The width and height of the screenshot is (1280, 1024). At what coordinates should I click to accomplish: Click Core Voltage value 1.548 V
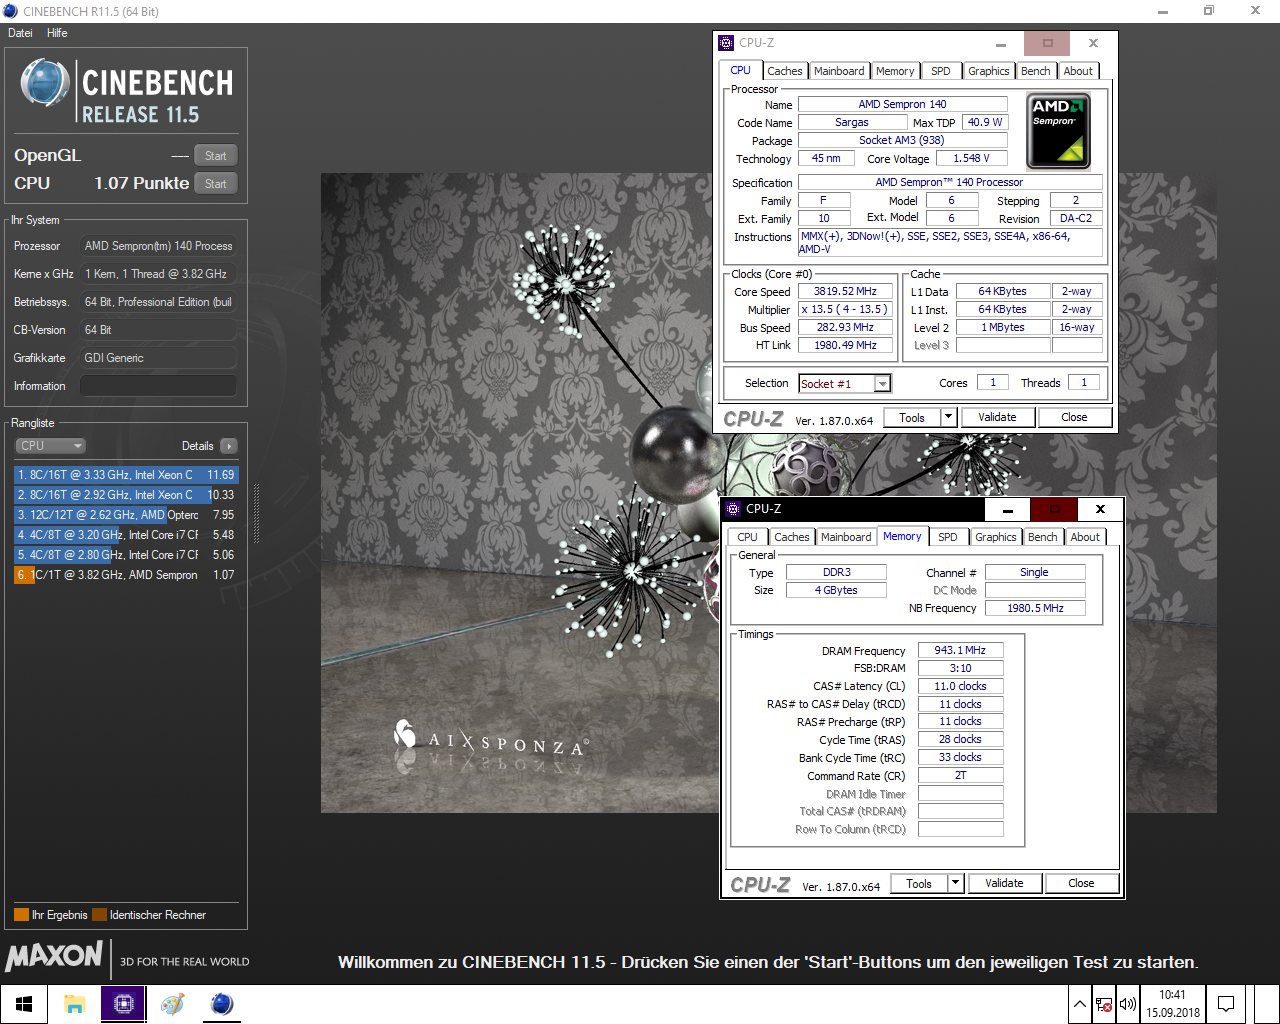[971, 158]
